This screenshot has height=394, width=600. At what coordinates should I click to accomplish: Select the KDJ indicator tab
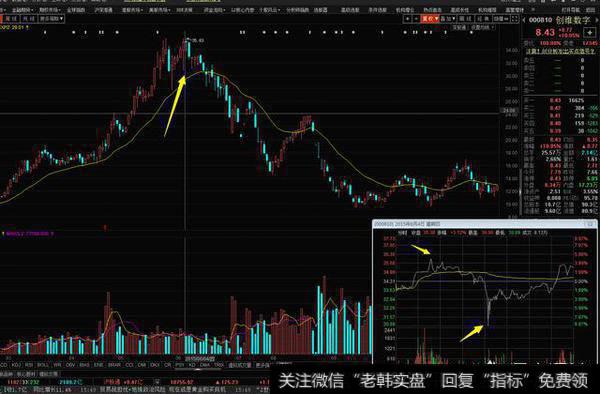click(x=16, y=365)
